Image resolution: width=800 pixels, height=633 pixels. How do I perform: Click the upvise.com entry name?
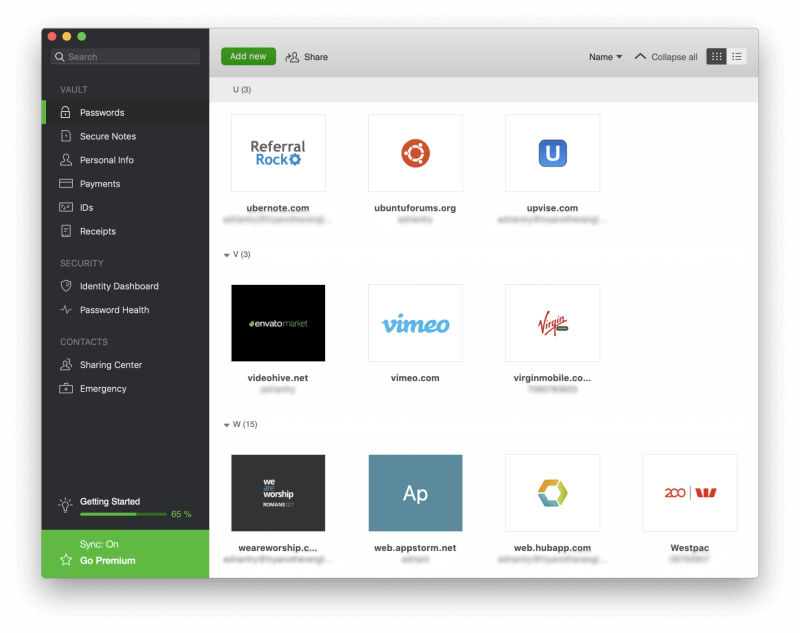[553, 208]
